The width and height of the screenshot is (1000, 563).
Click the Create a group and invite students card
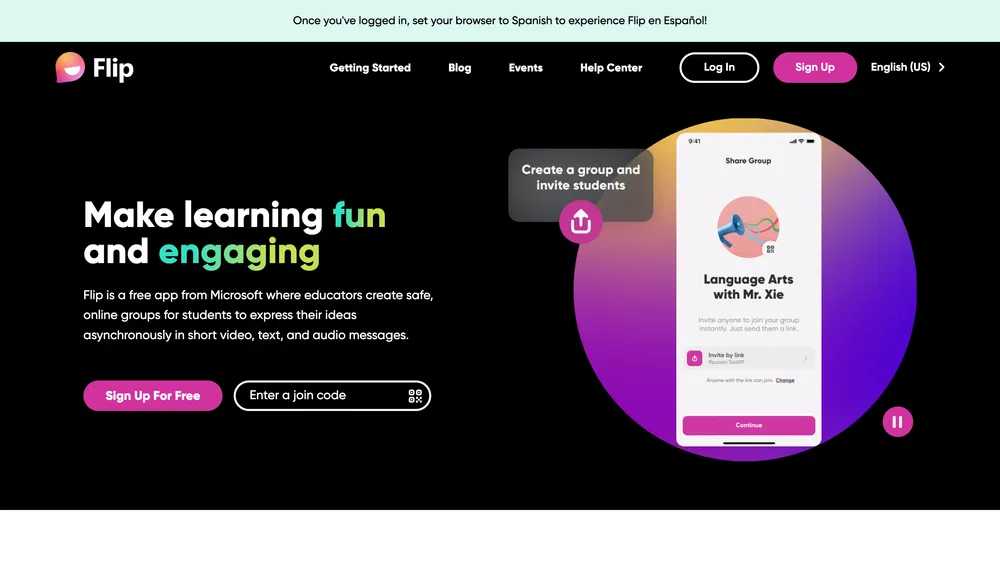click(580, 185)
